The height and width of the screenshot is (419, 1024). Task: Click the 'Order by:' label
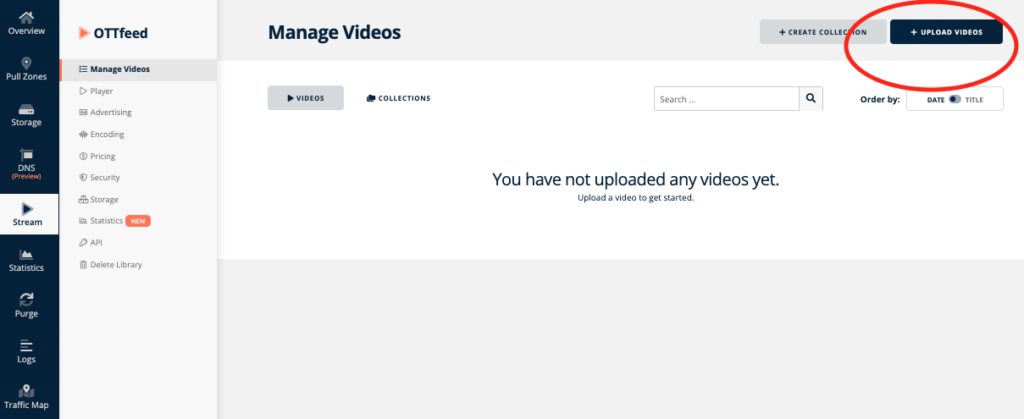pos(880,100)
